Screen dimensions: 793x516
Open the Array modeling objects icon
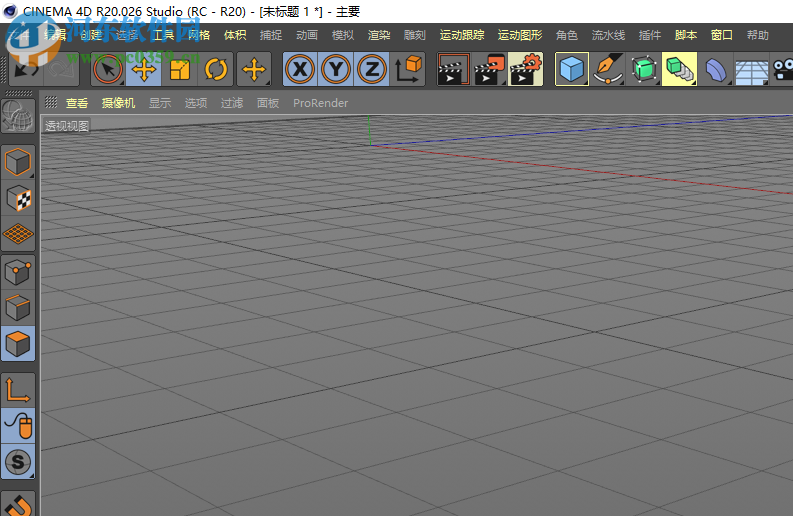pos(680,69)
